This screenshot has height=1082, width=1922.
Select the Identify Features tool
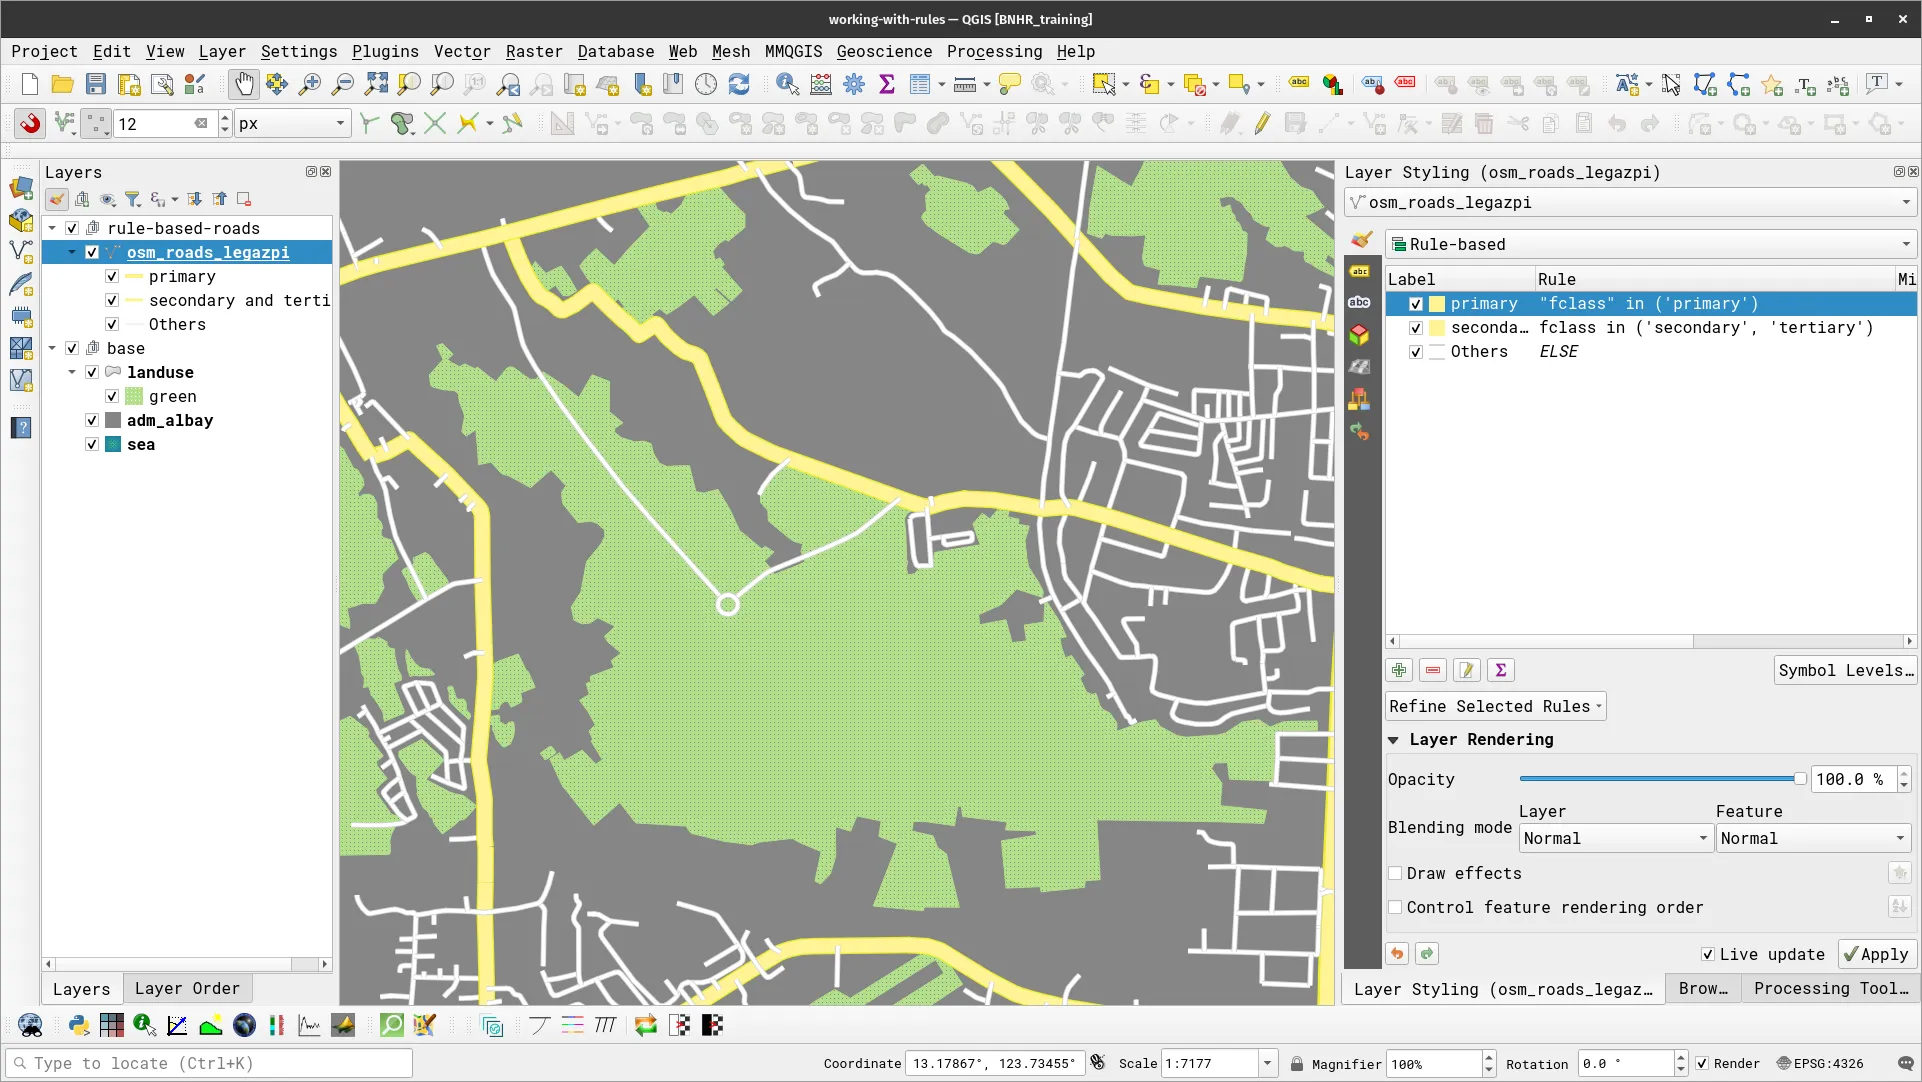[x=788, y=84]
